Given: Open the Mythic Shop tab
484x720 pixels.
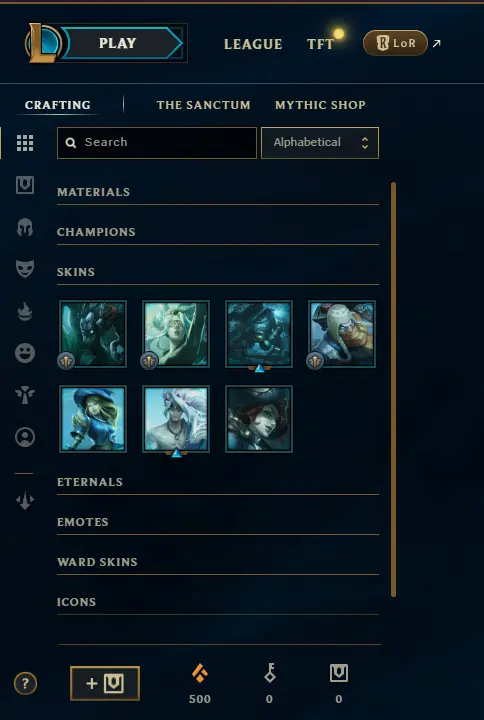Looking at the screenshot, I should [320, 105].
